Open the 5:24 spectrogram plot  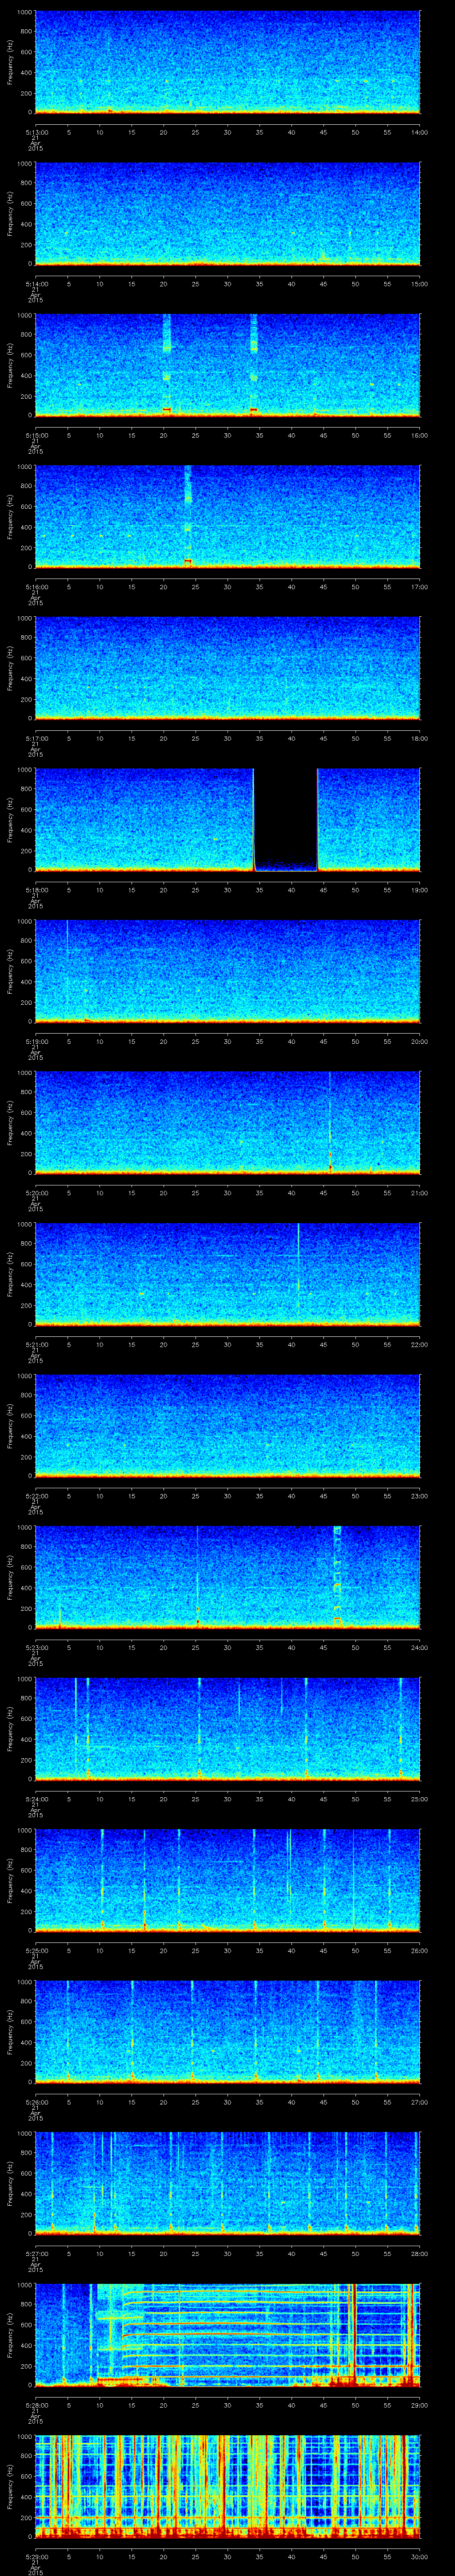click(227, 1729)
